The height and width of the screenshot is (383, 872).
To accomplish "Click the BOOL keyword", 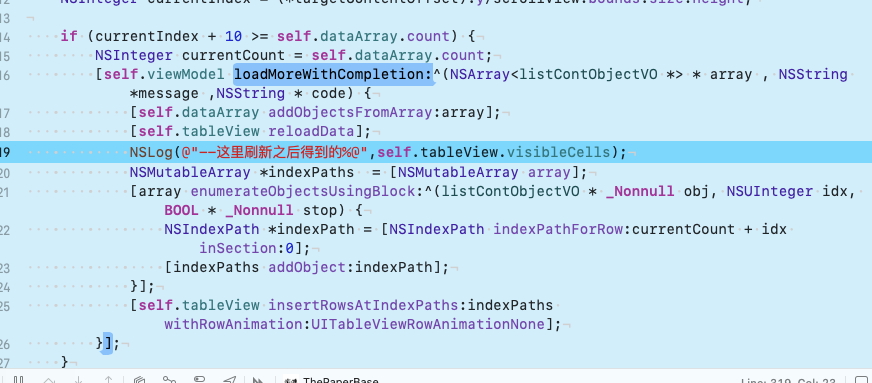I will 181,211.
